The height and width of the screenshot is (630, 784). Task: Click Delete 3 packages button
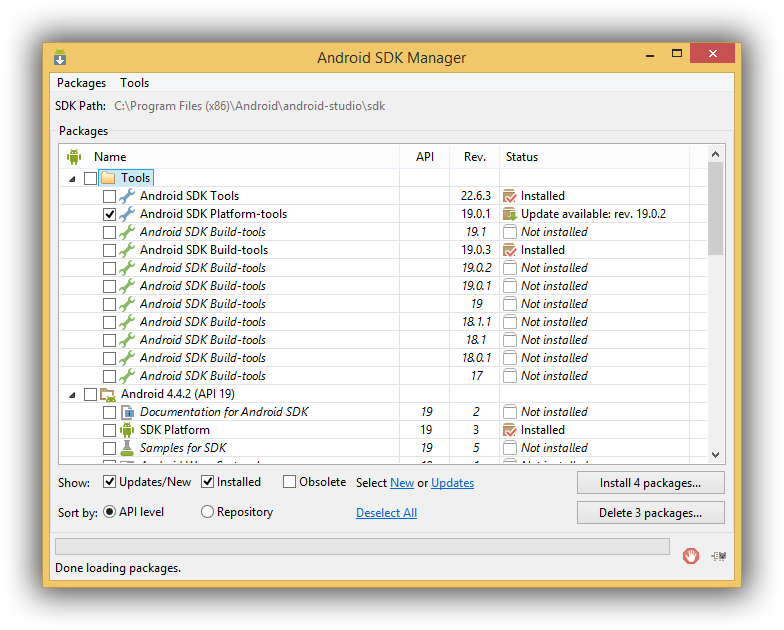pyautogui.click(x=650, y=513)
